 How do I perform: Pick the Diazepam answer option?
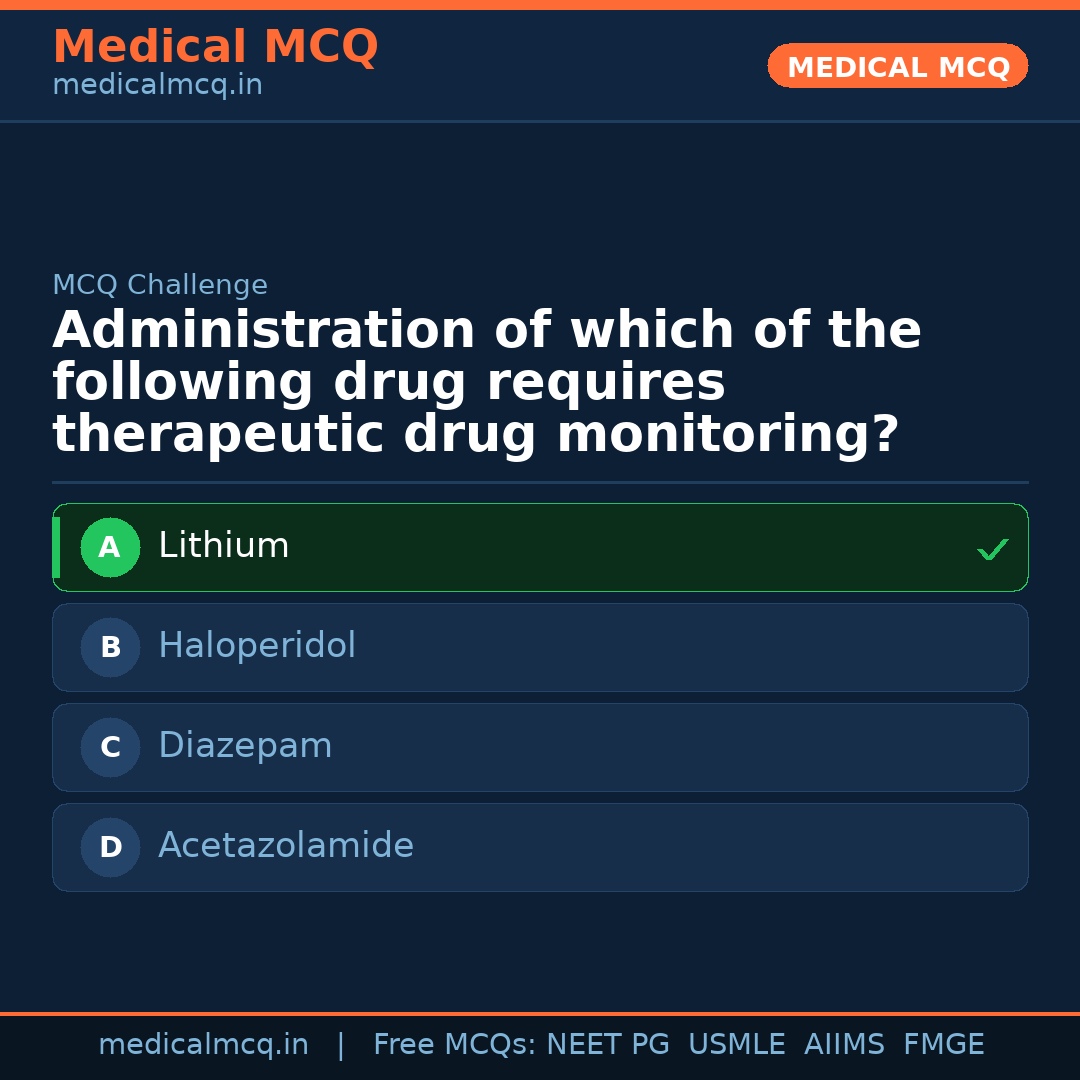[540, 747]
